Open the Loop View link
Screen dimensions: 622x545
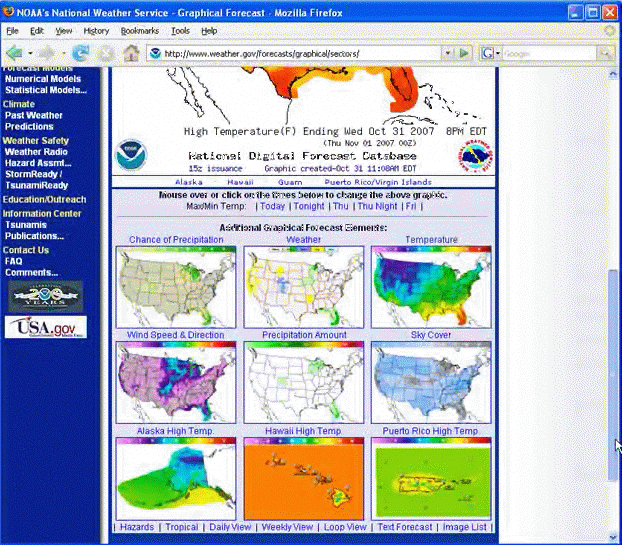pyautogui.click(x=345, y=527)
